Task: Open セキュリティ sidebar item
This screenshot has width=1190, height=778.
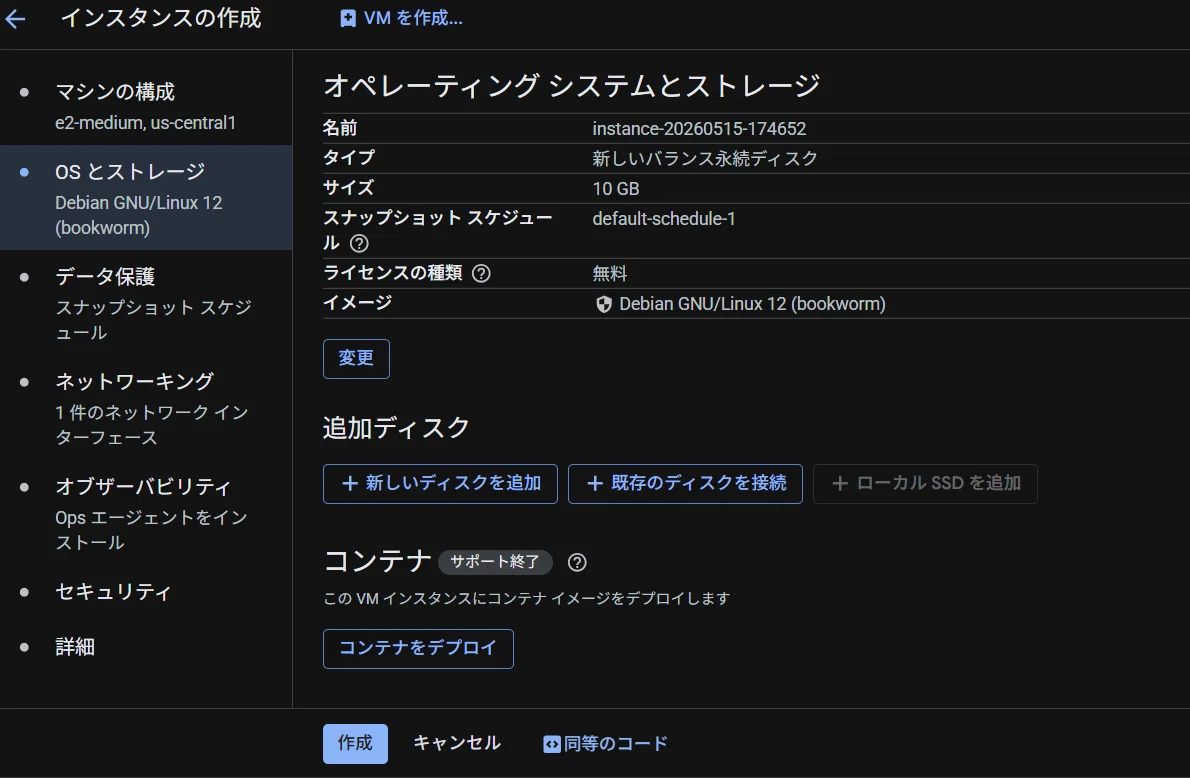Action: coord(146,592)
